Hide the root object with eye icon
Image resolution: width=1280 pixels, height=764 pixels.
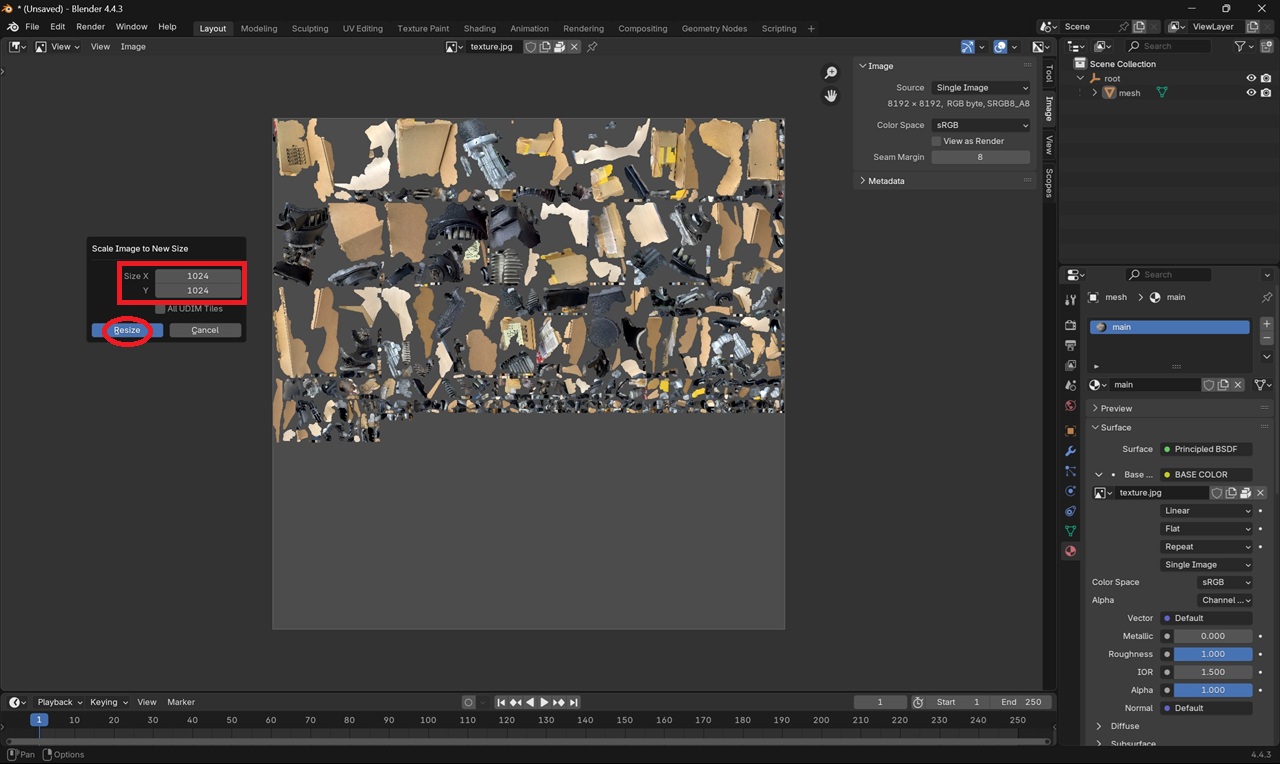pos(1250,78)
